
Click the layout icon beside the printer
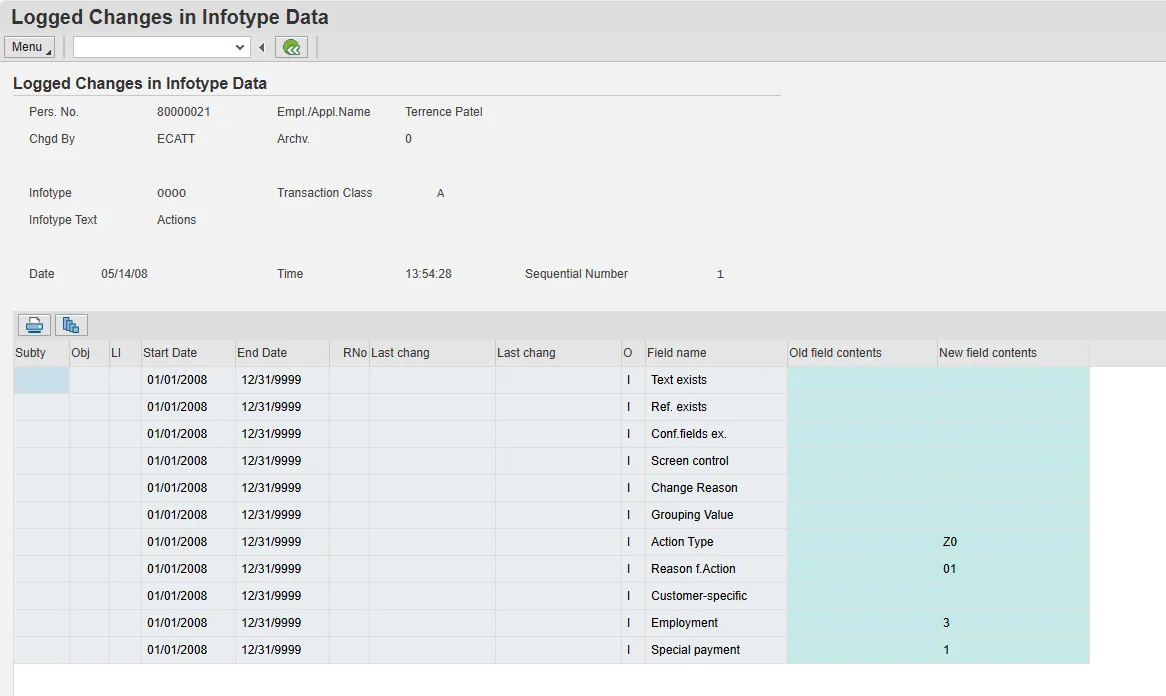(71, 325)
